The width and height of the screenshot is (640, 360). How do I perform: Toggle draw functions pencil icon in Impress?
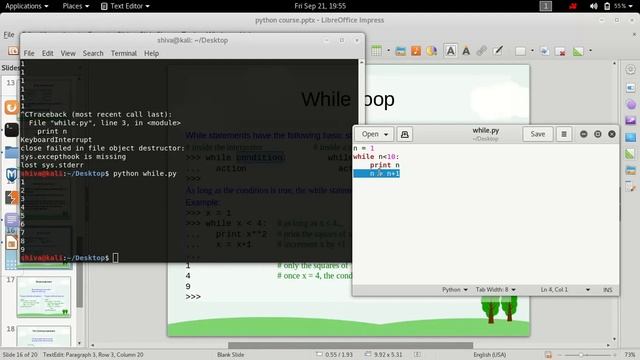498,51
